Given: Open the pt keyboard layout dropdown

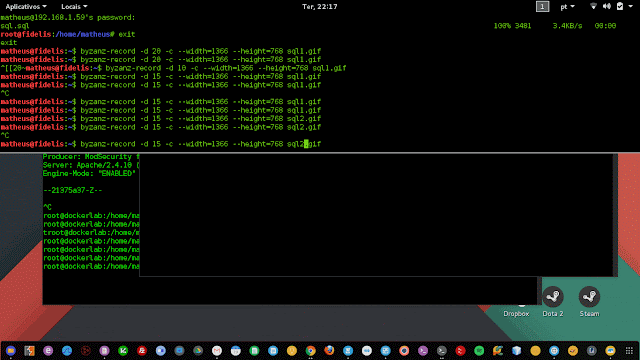Looking at the screenshot, I should [567, 7].
